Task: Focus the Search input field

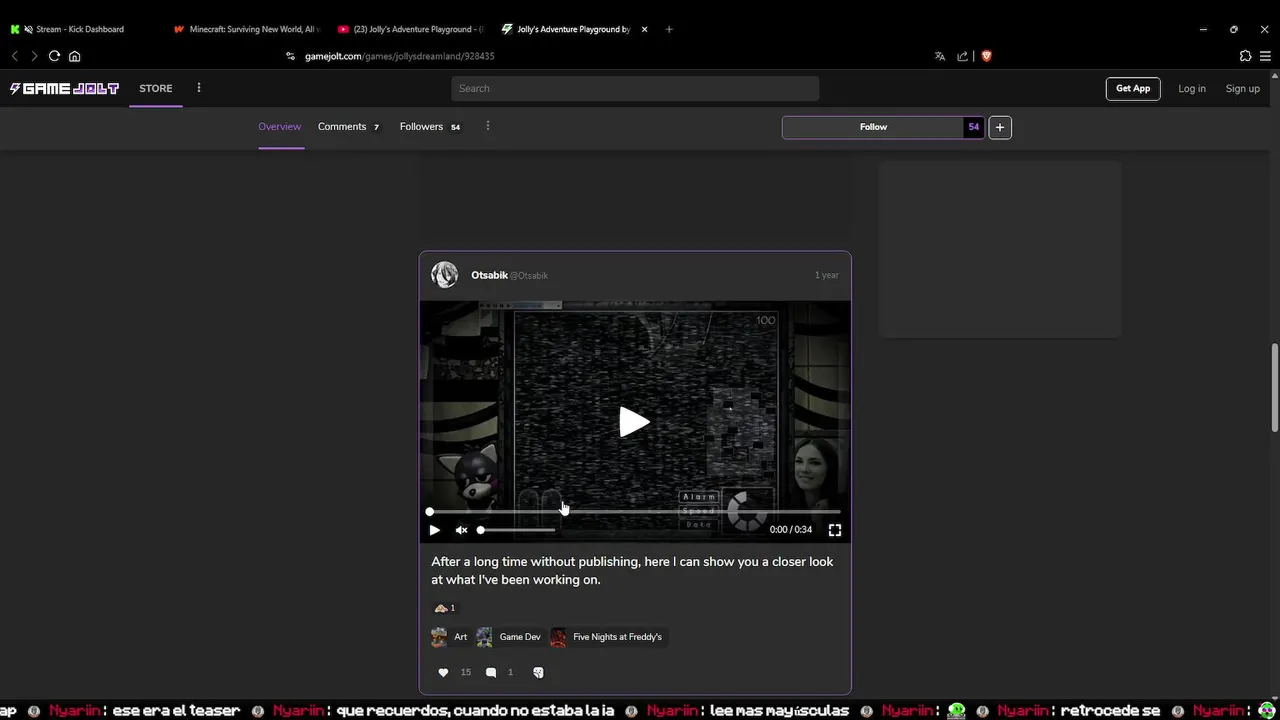Action: 635,88
